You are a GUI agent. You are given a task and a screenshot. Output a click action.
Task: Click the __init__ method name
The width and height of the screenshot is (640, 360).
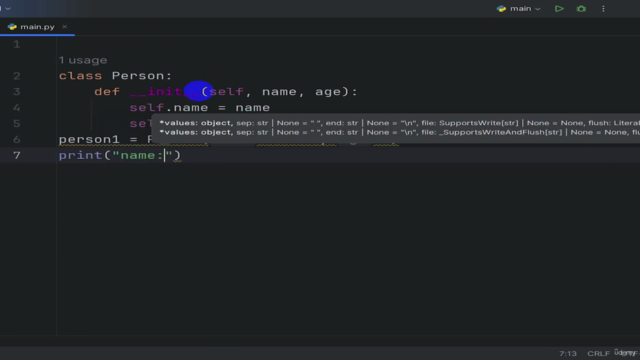point(164,91)
